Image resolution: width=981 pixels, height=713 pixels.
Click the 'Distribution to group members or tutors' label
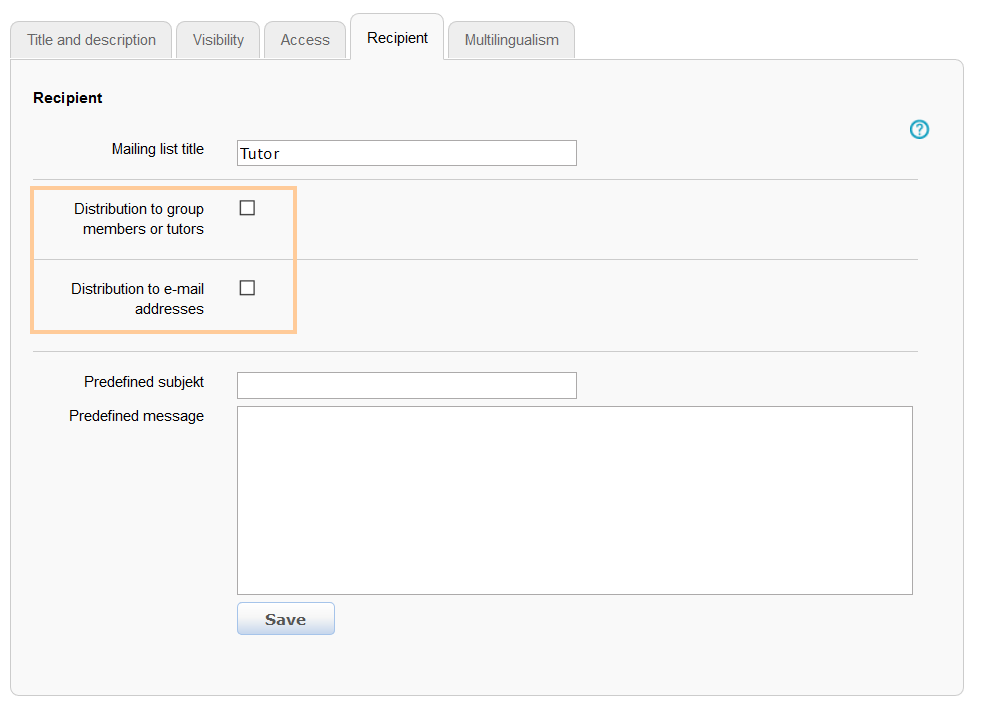(139, 219)
